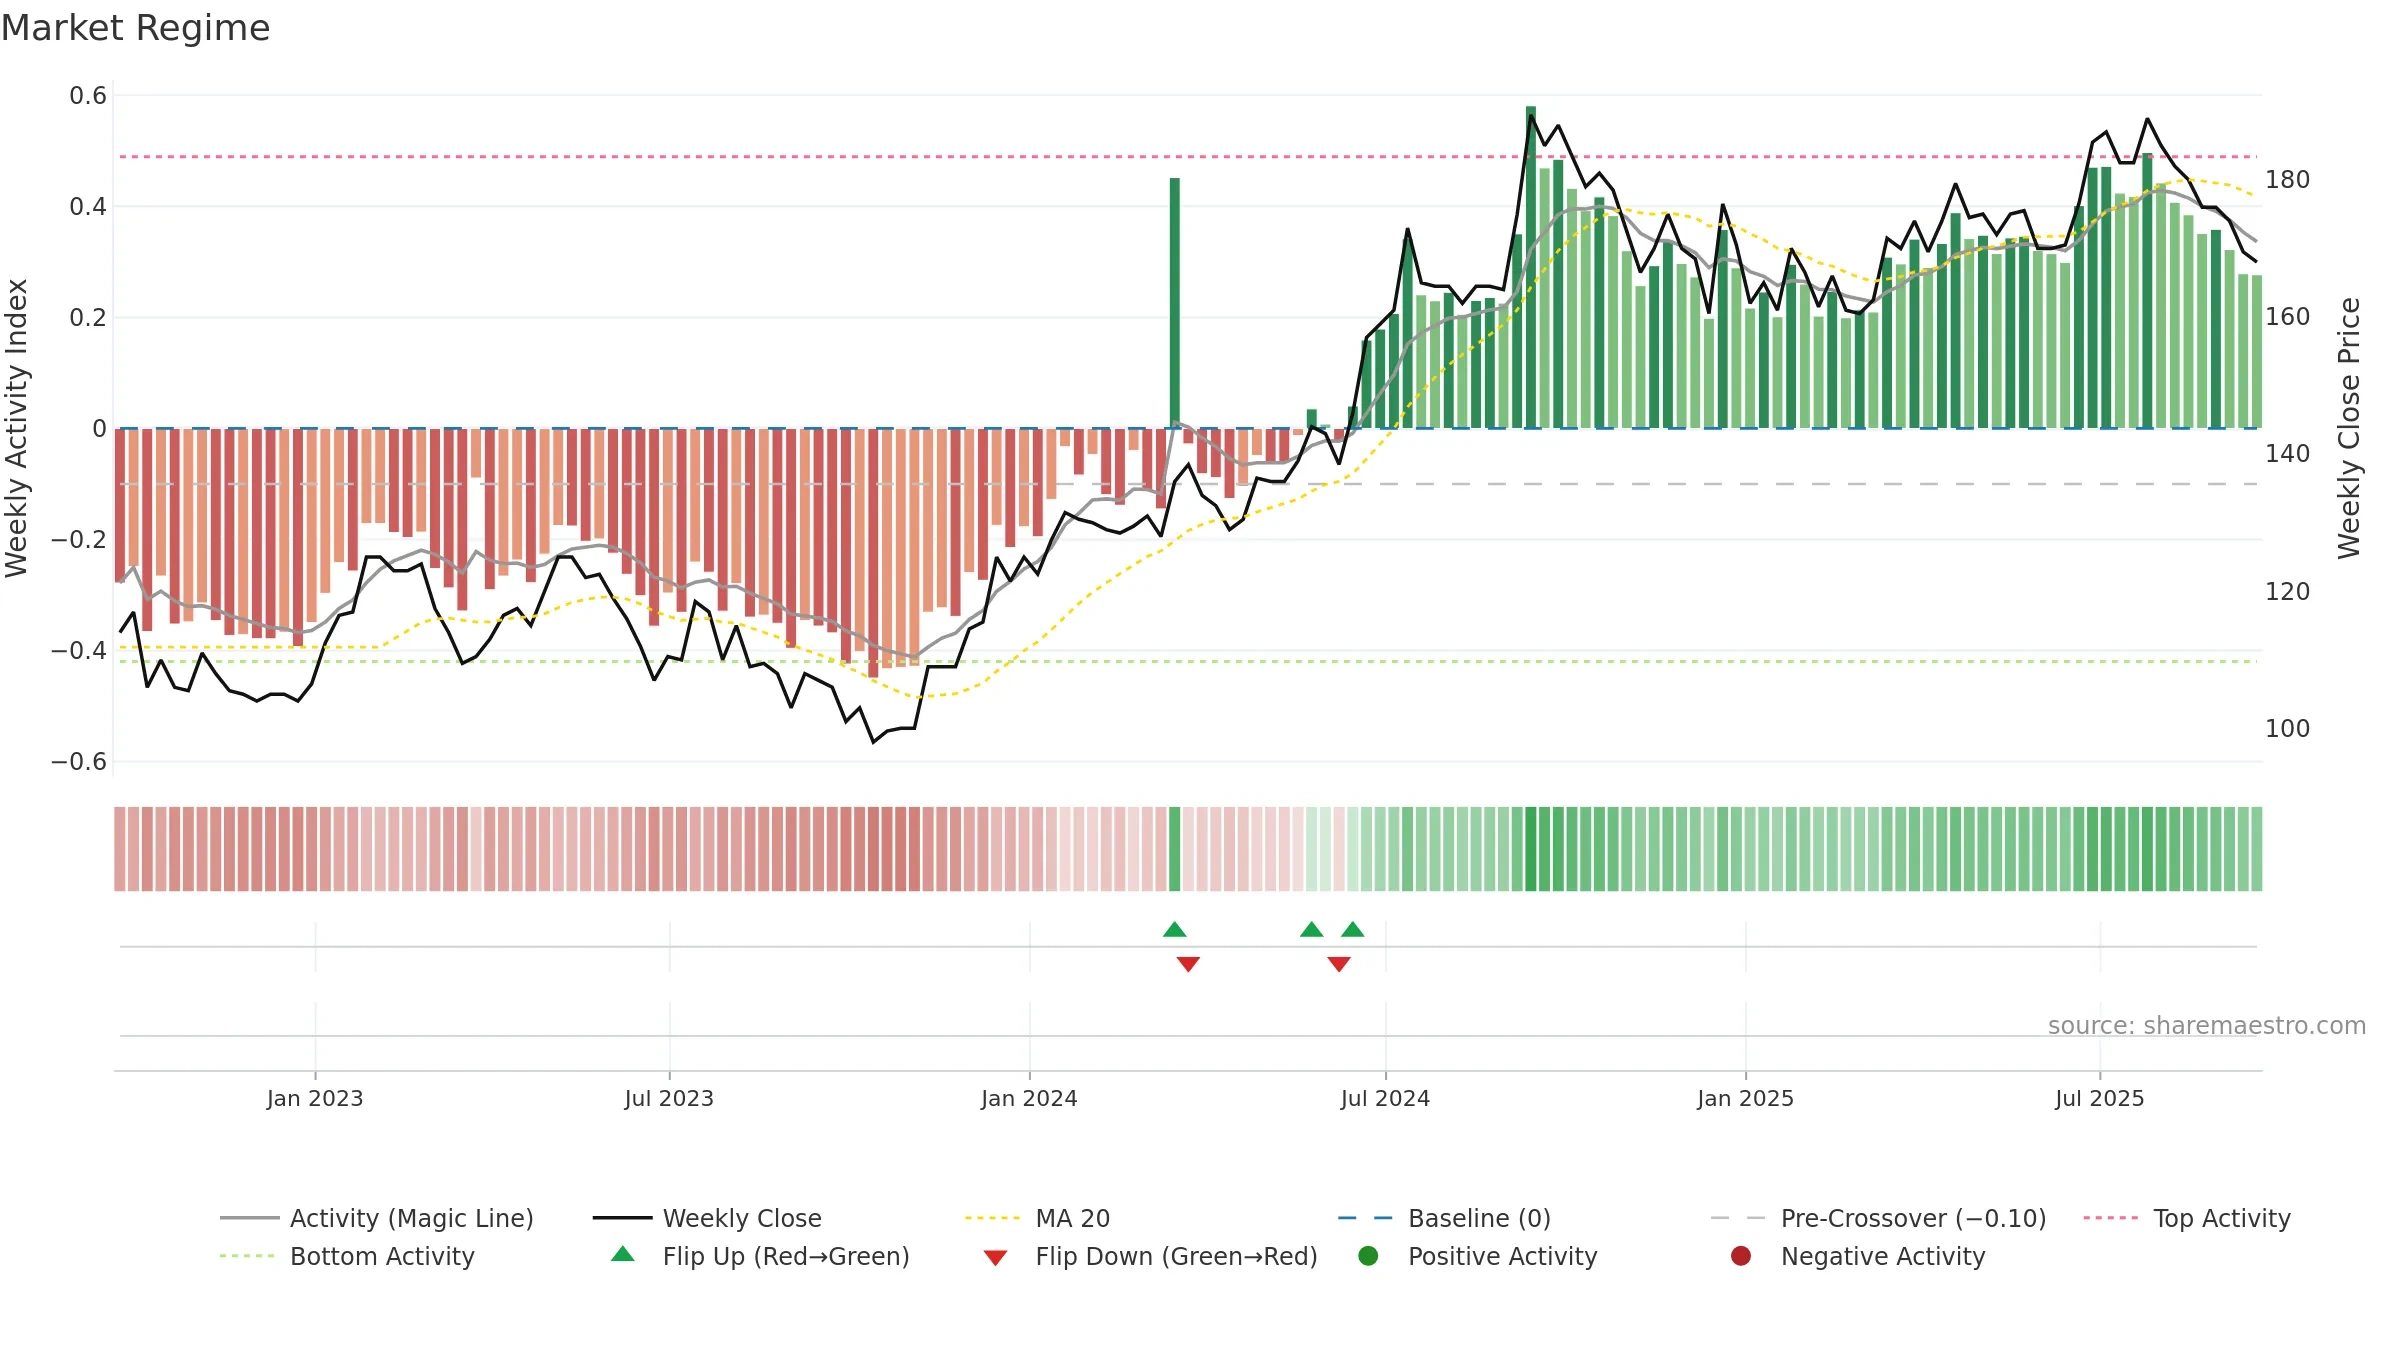Click the Weekly Activity Index axis title
This screenshot has width=2400, height=1350.
click(x=17, y=428)
